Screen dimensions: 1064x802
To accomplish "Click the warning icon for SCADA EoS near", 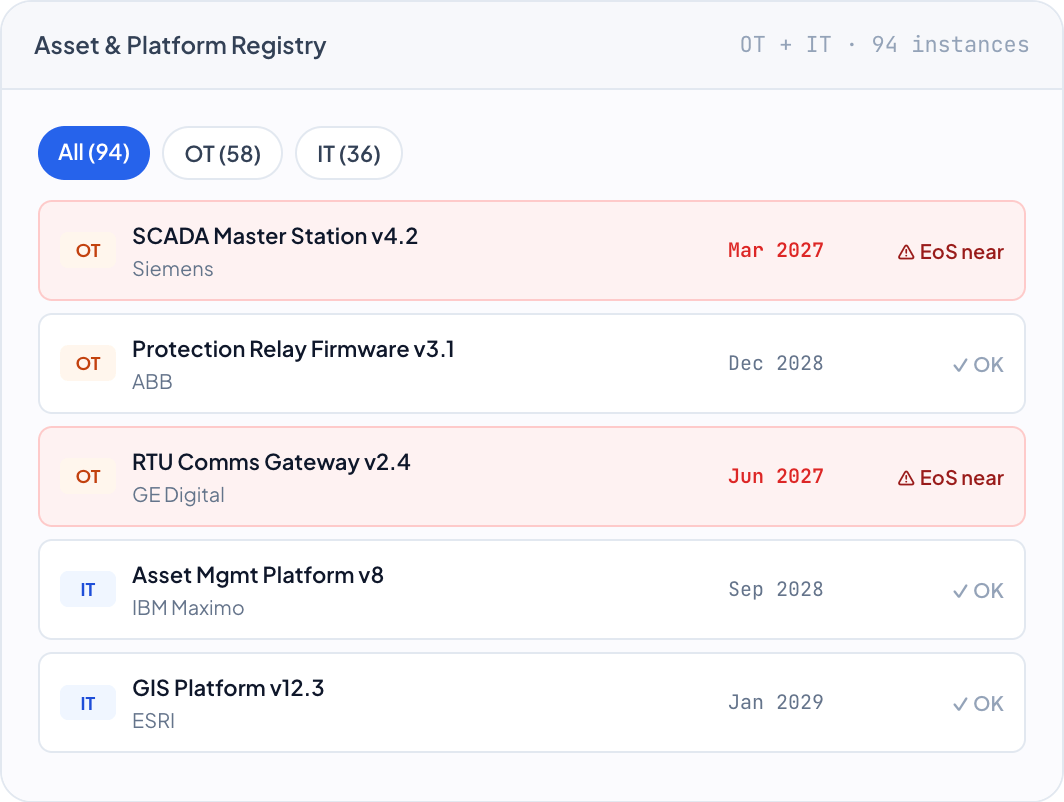I will [906, 252].
